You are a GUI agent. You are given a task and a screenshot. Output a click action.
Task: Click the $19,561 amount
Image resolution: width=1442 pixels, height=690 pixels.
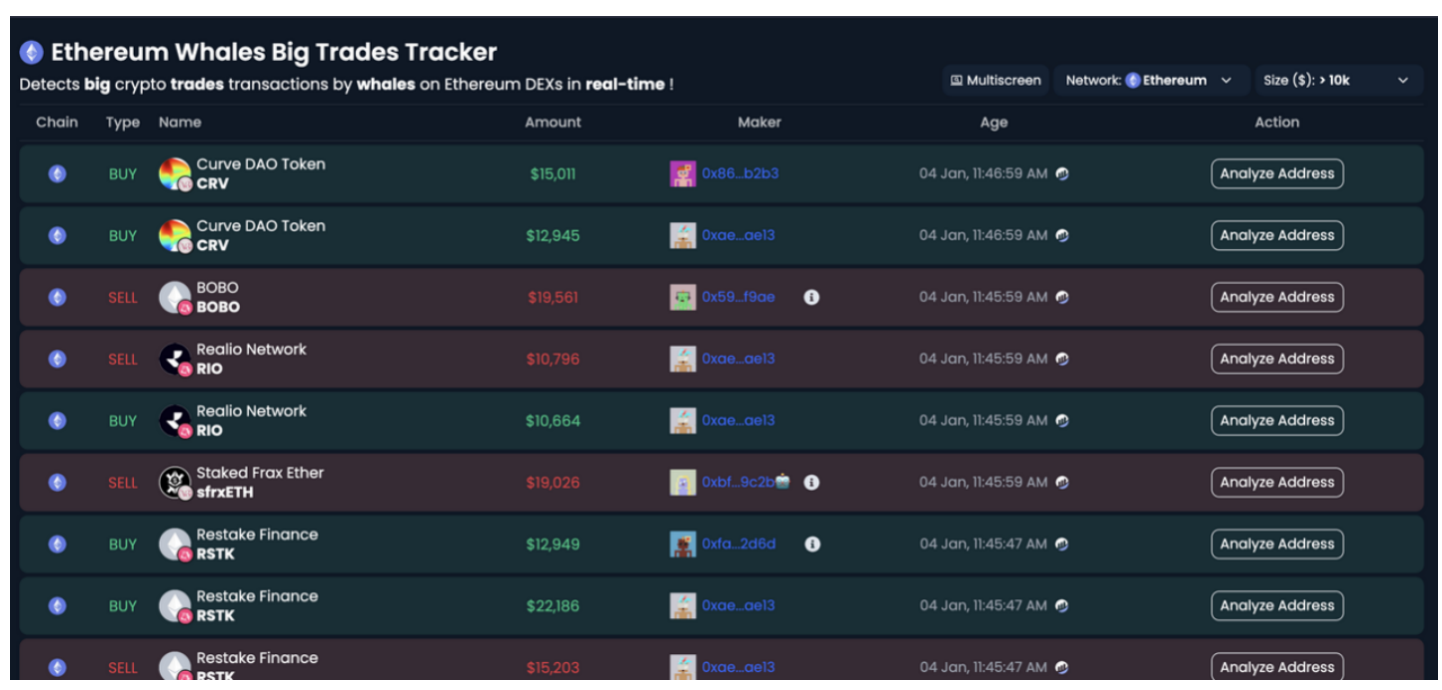(x=553, y=297)
